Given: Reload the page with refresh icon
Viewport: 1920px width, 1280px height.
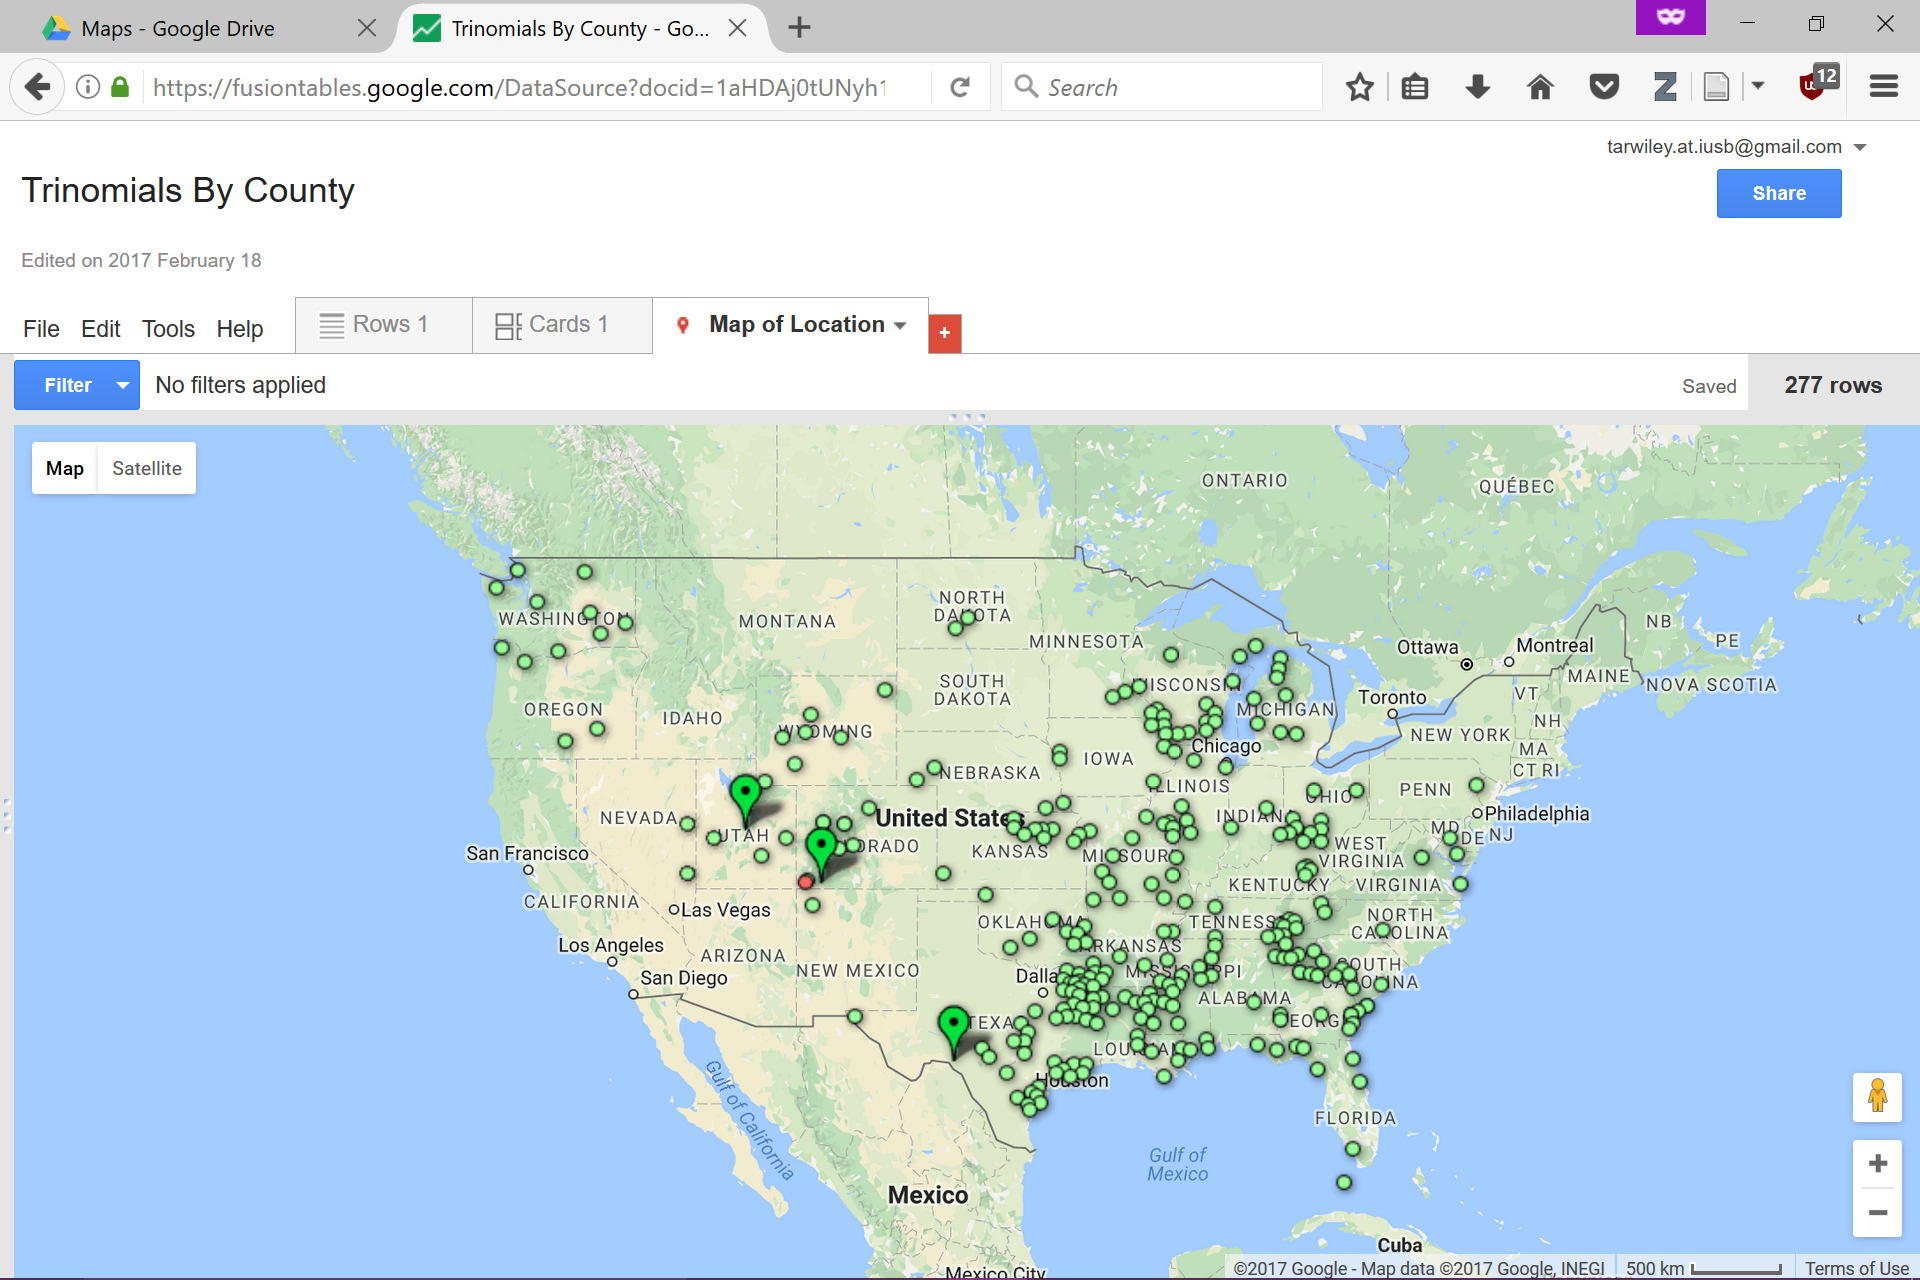Looking at the screenshot, I should (x=960, y=88).
